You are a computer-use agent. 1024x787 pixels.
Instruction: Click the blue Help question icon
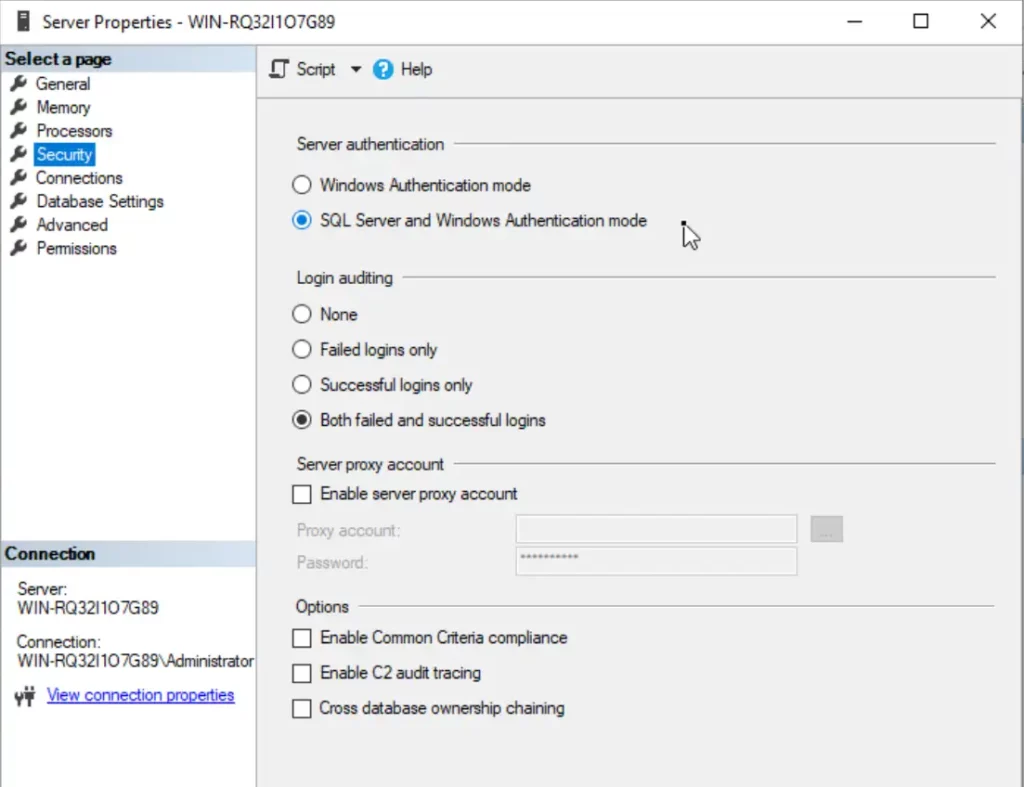tap(383, 69)
